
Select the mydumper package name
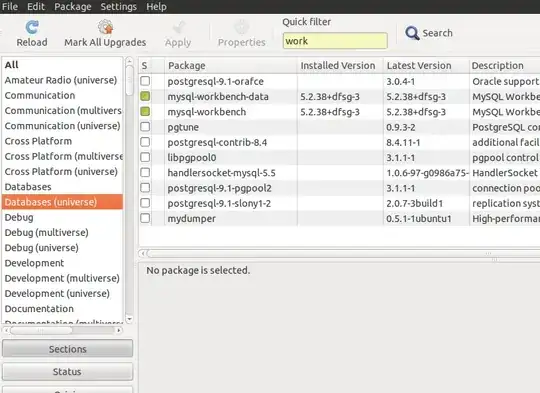tap(191, 219)
